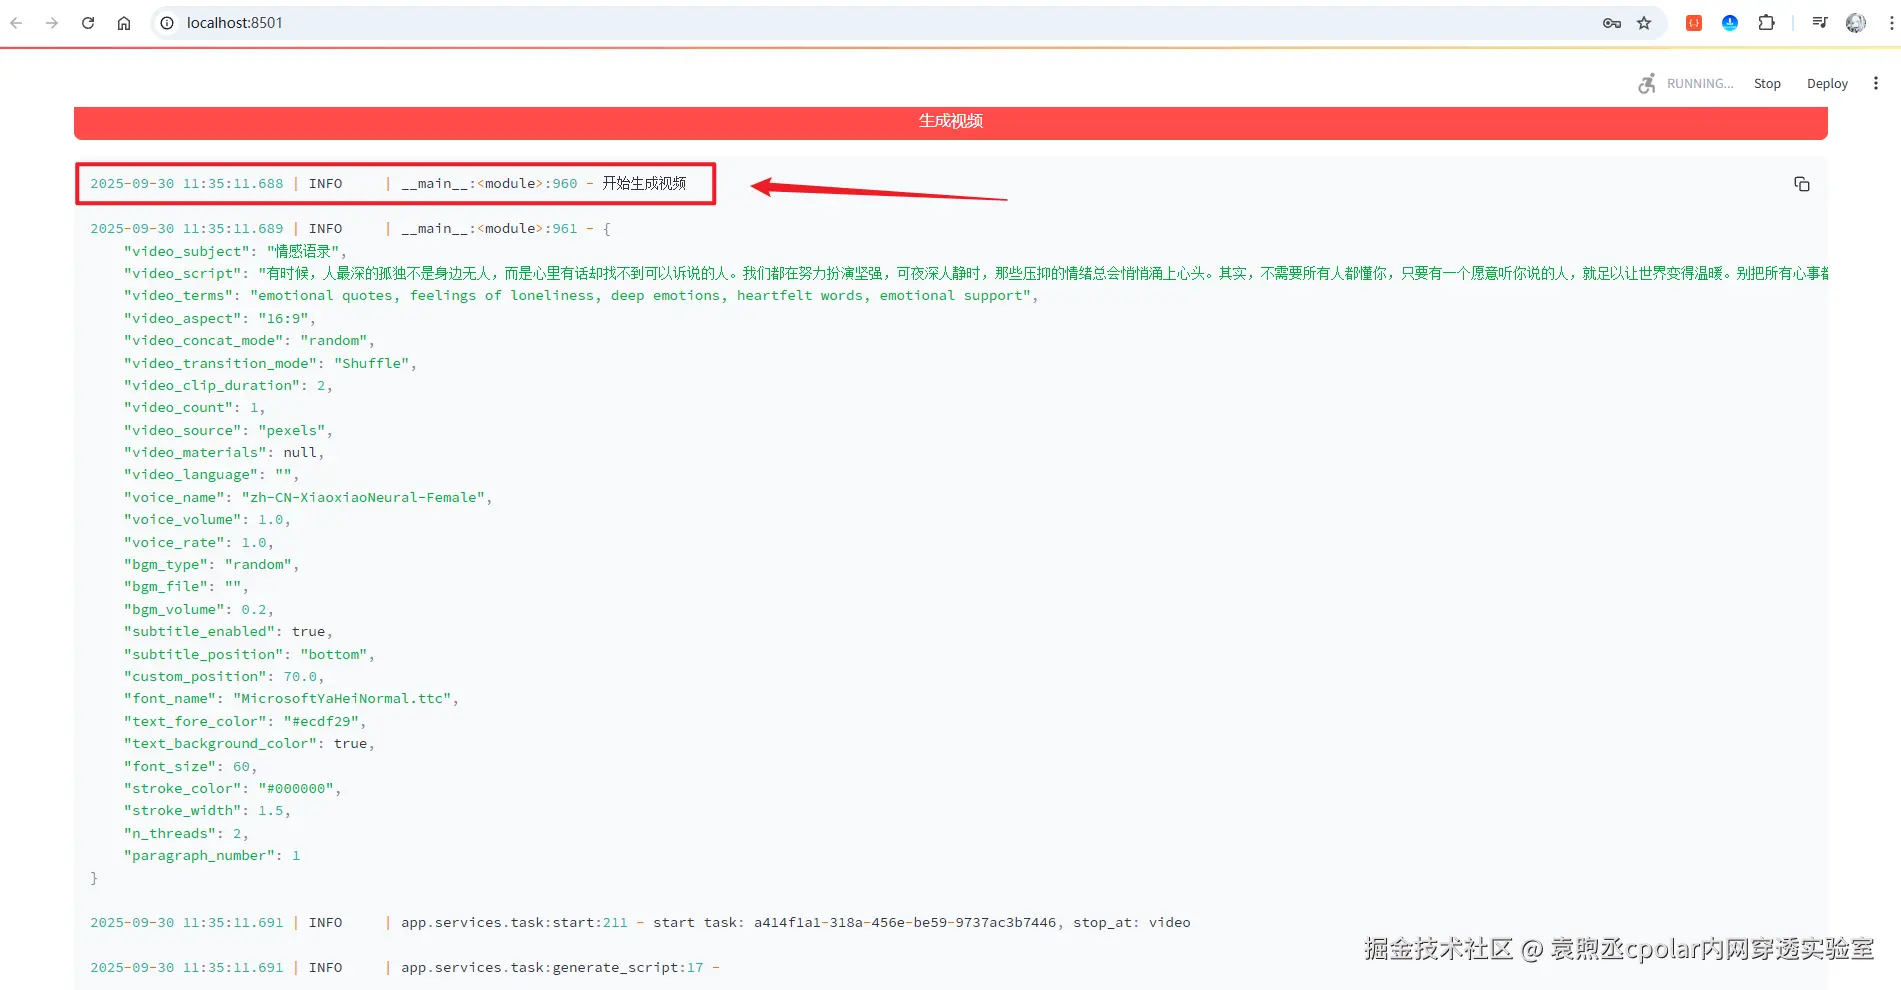Click the "start task" log entry
The width and height of the screenshot is (1901, 990).
640,922
